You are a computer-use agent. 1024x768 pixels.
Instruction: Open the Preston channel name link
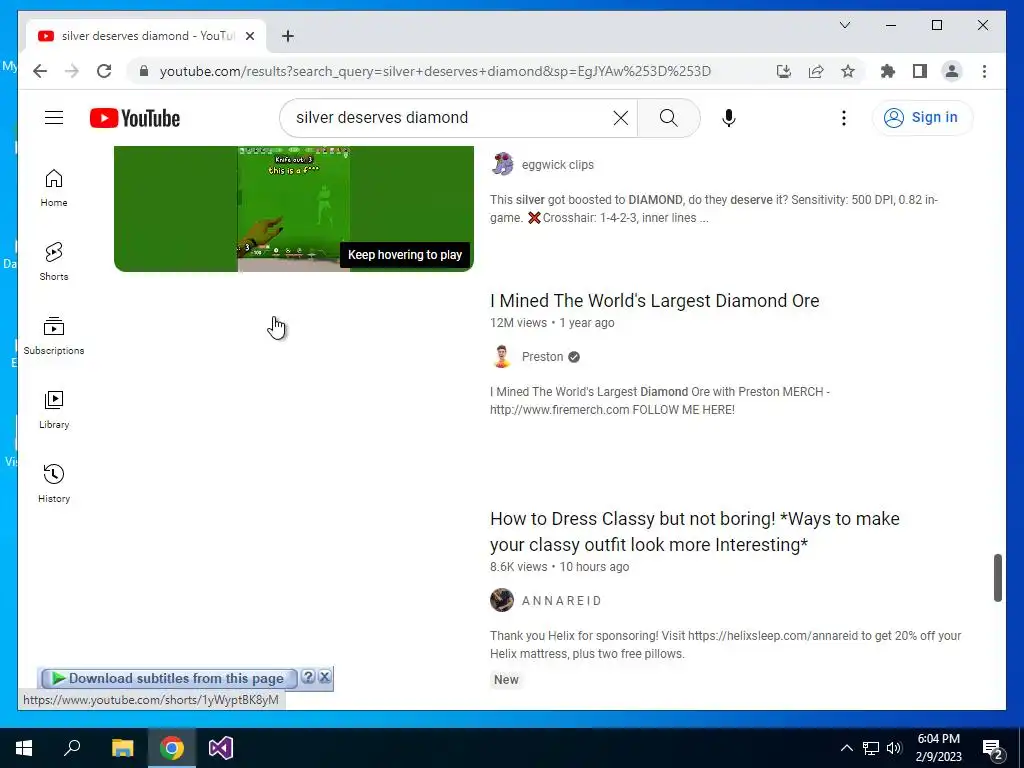pyautogui.click(x=542, y=357)
